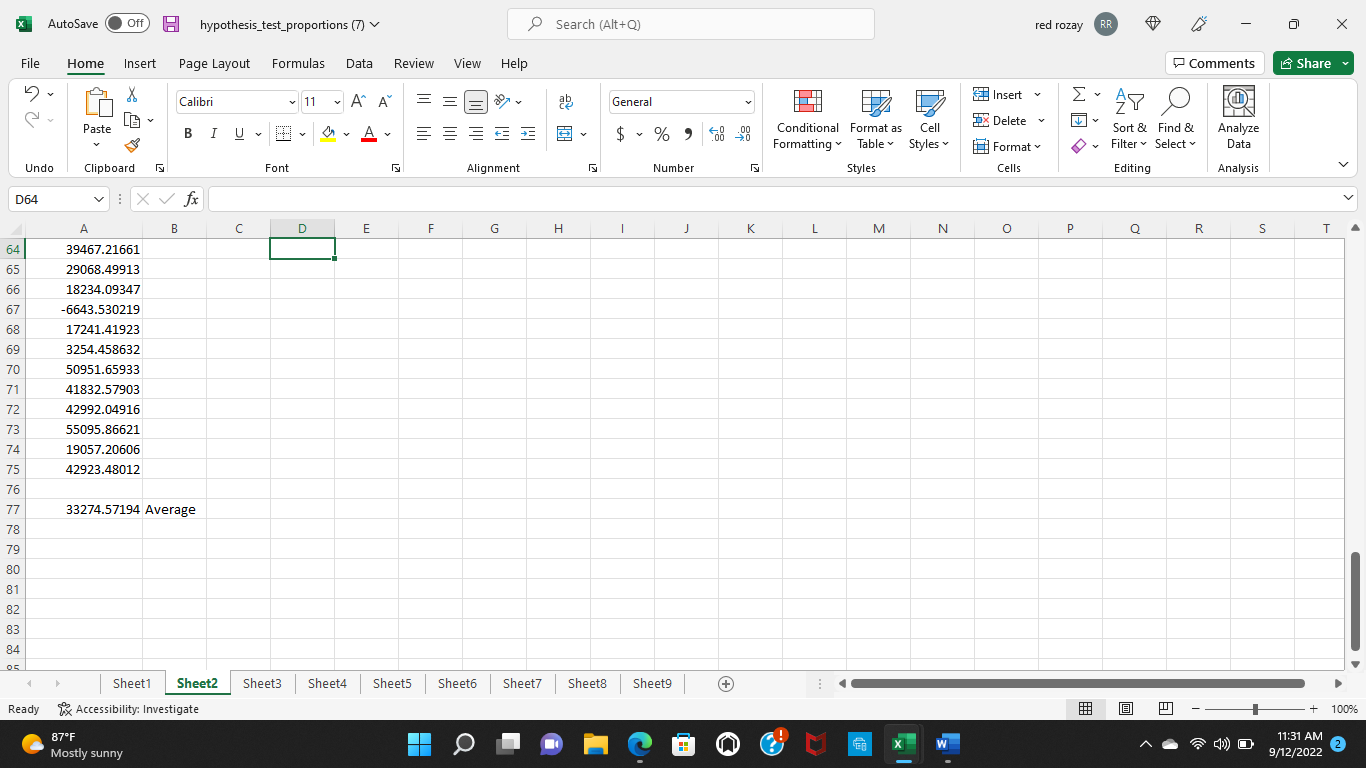The height and width of the screenshot is (768, 1366).
Task: Toggle Middle Align vertical alignment
Action: 450,102
